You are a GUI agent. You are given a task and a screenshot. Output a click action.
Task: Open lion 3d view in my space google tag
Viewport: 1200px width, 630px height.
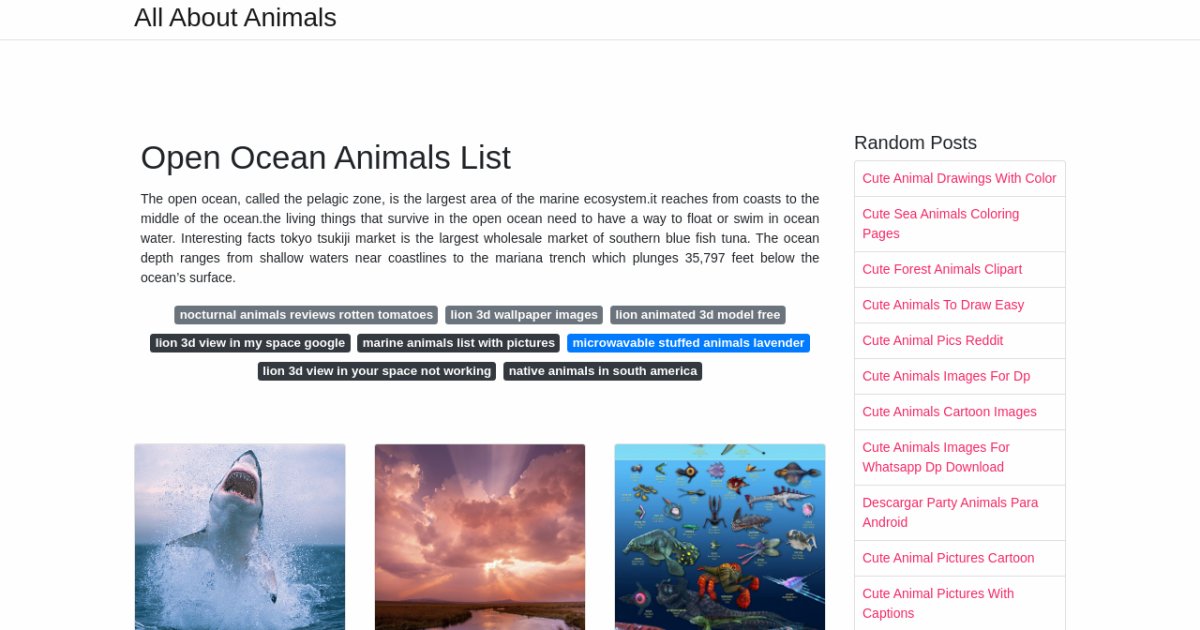(250, 343)
